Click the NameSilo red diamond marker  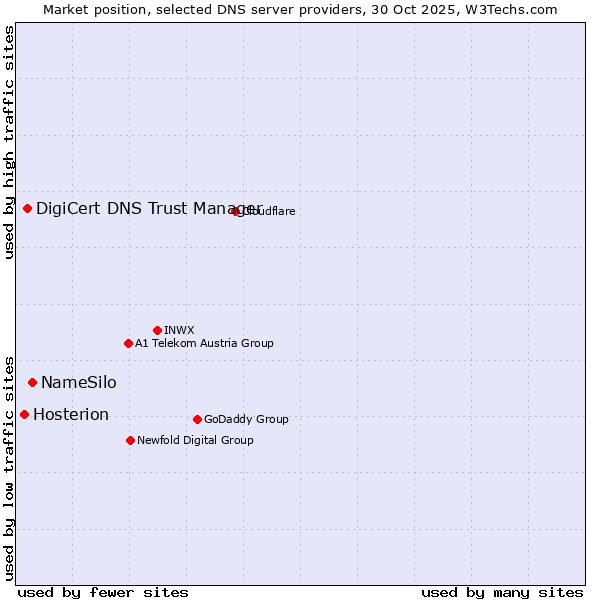pos(33,382)
